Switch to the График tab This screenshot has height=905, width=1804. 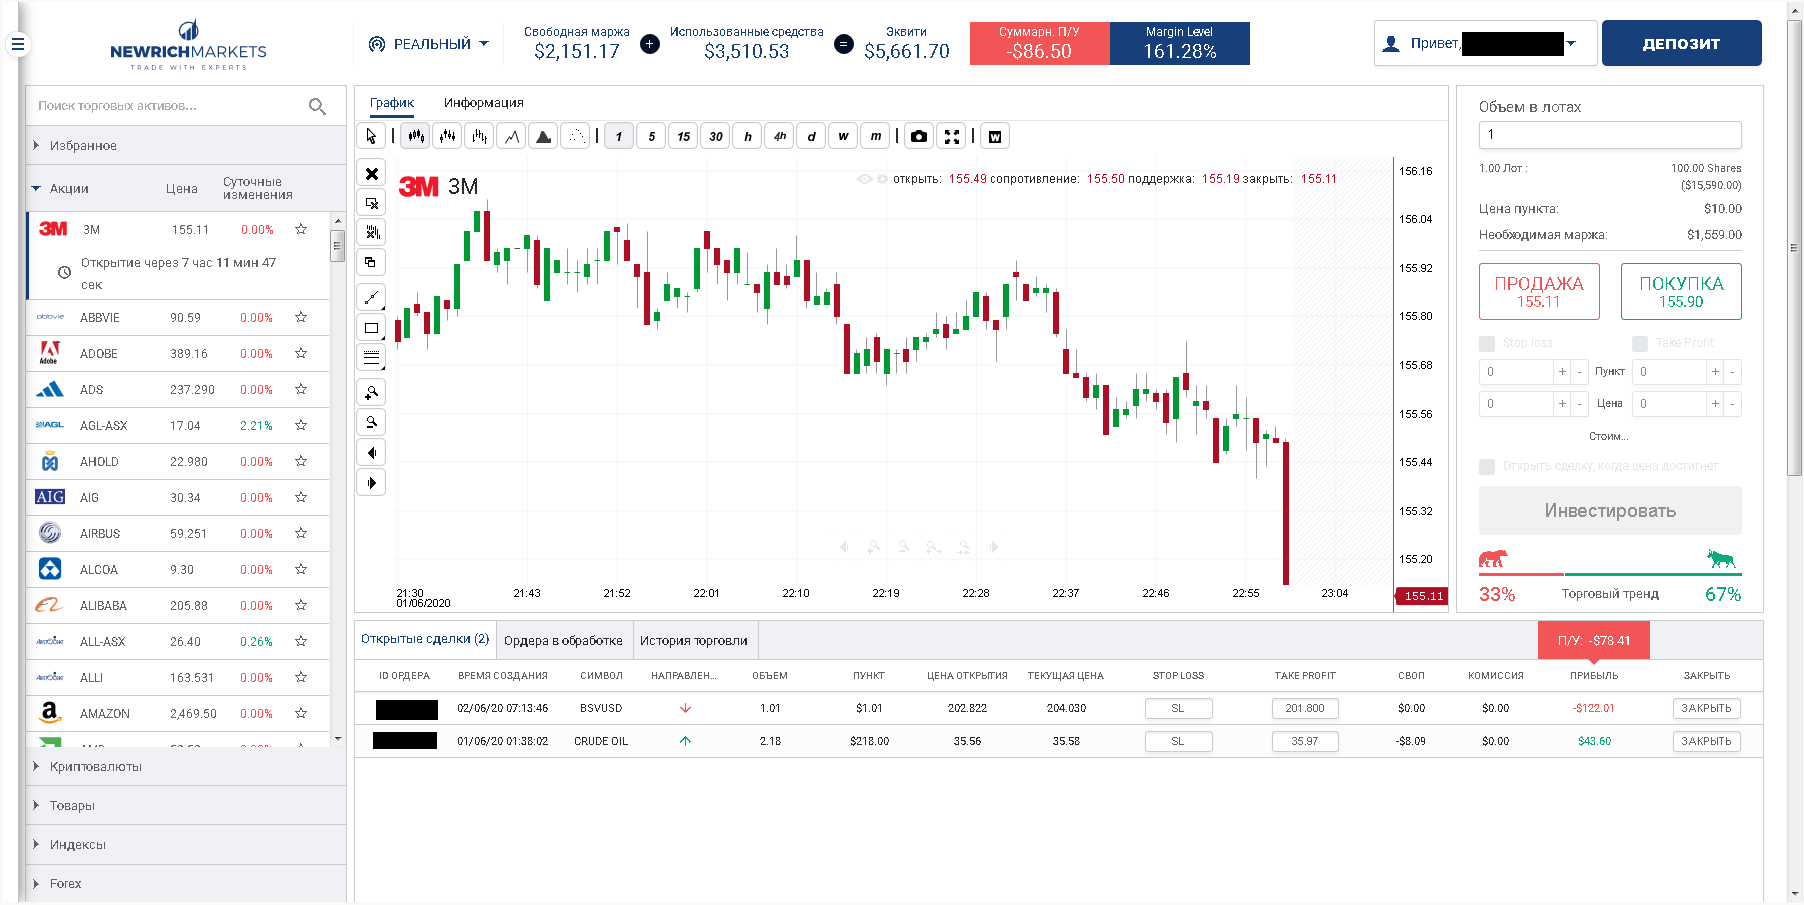[392, 103]
